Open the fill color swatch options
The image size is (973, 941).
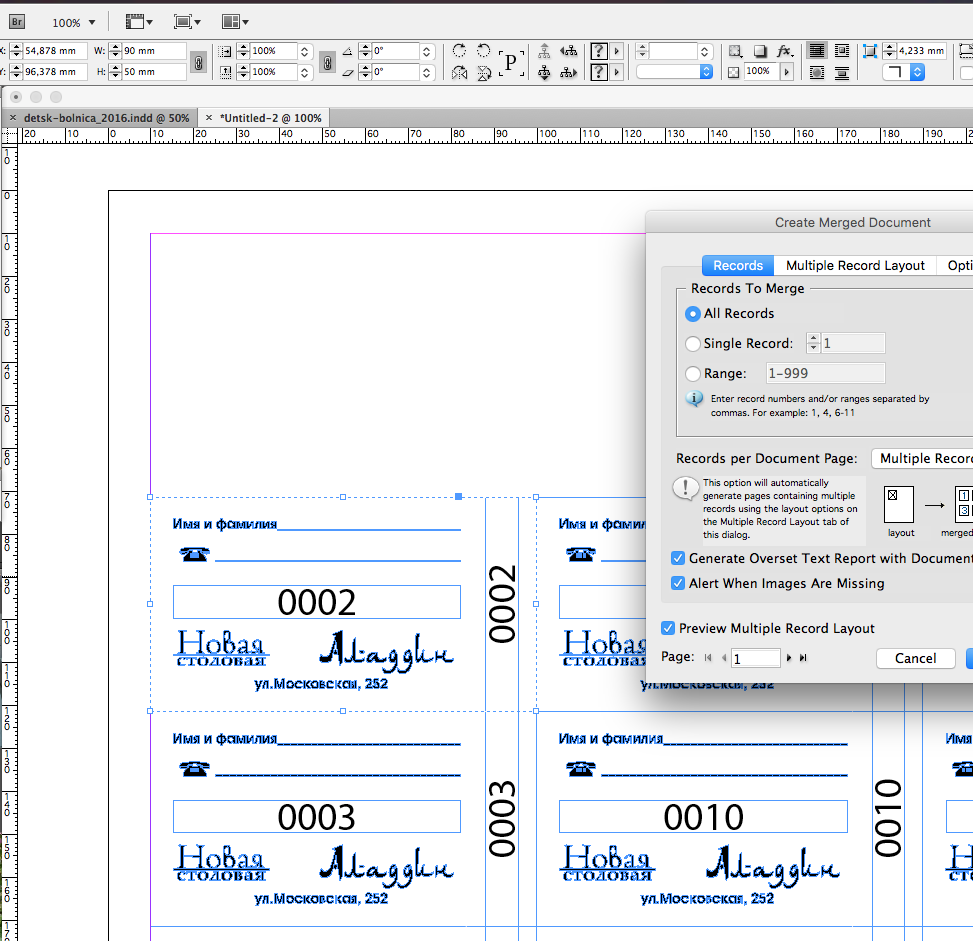pyautogui.click(x=599, y=51)
